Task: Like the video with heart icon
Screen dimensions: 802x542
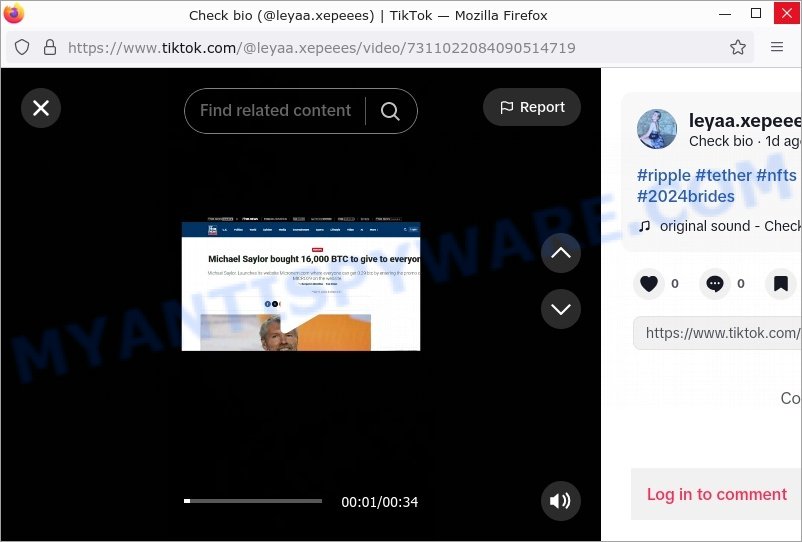Action: click(x=649, y=283)
